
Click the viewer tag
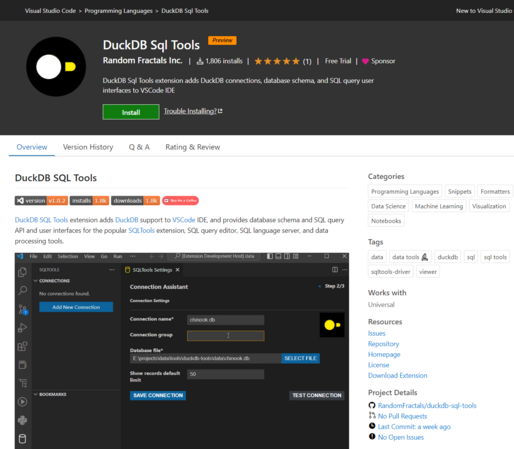pyautogui.click(x=428, y=271)
